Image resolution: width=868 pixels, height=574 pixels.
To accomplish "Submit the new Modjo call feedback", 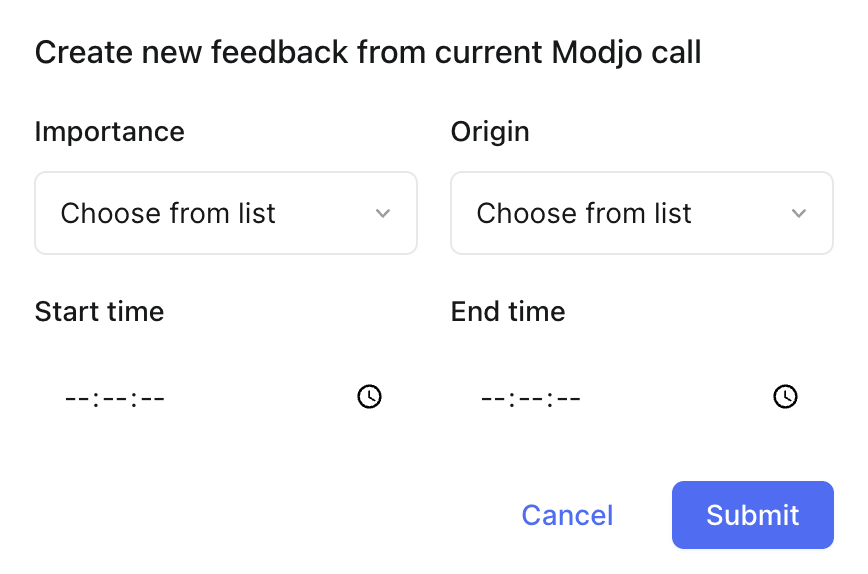I will (753, 515).
